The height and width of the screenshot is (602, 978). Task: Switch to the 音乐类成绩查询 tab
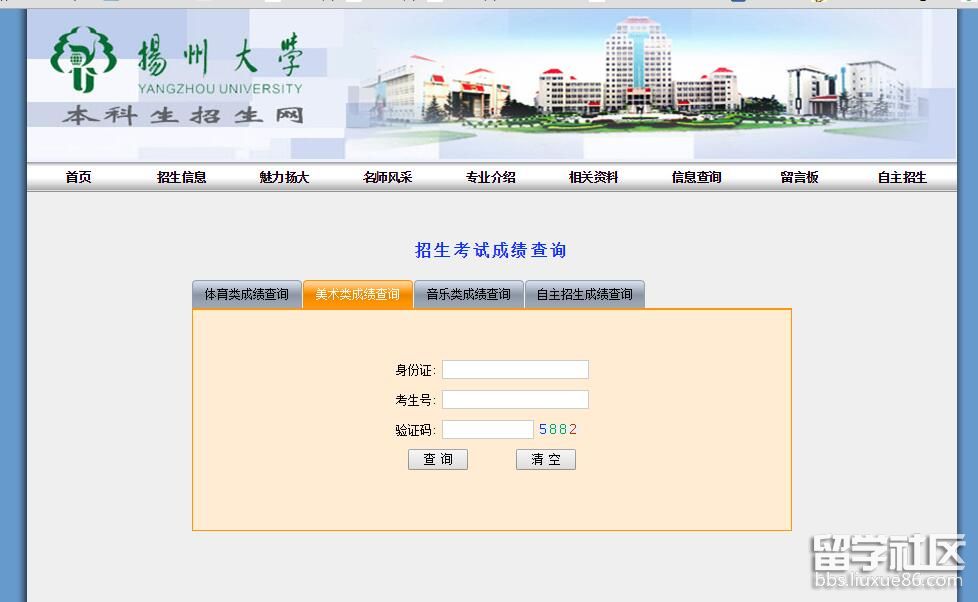[x=468, y=294]
